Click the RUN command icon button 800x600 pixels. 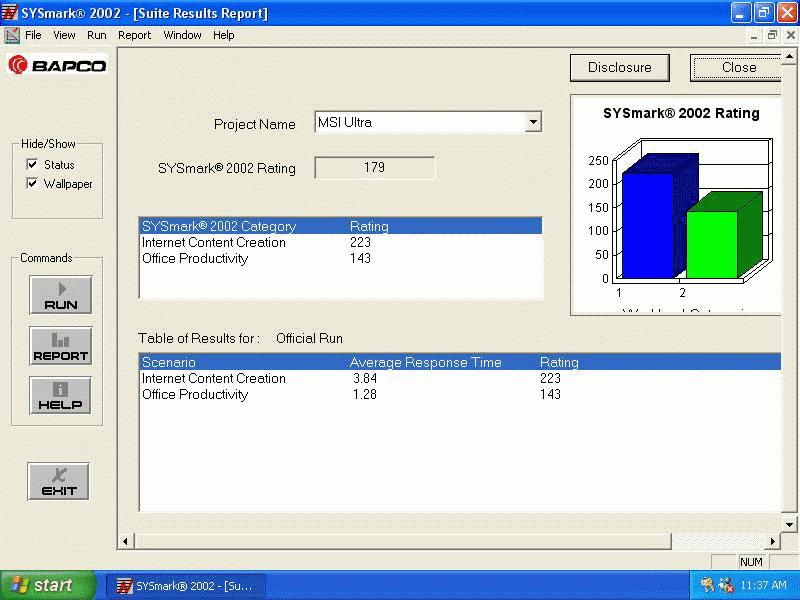[60, 295]
